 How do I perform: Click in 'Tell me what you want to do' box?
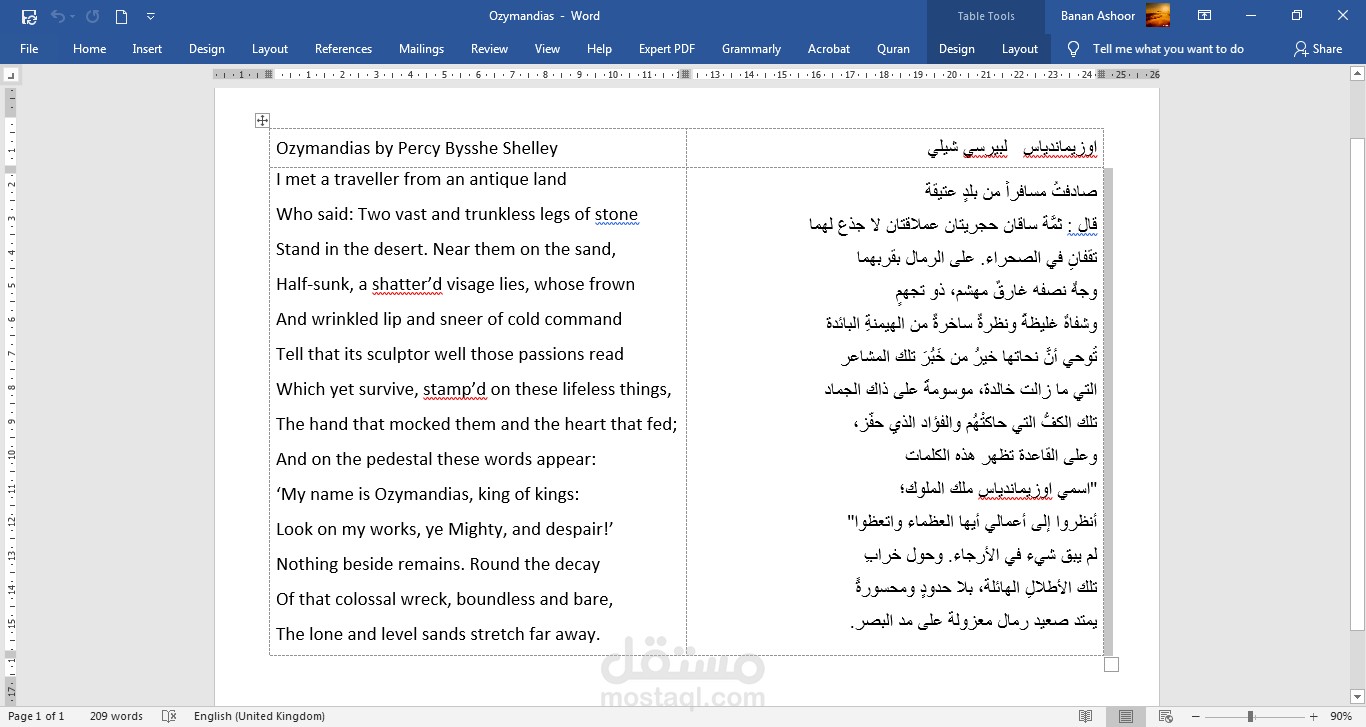click(1168, 48)
